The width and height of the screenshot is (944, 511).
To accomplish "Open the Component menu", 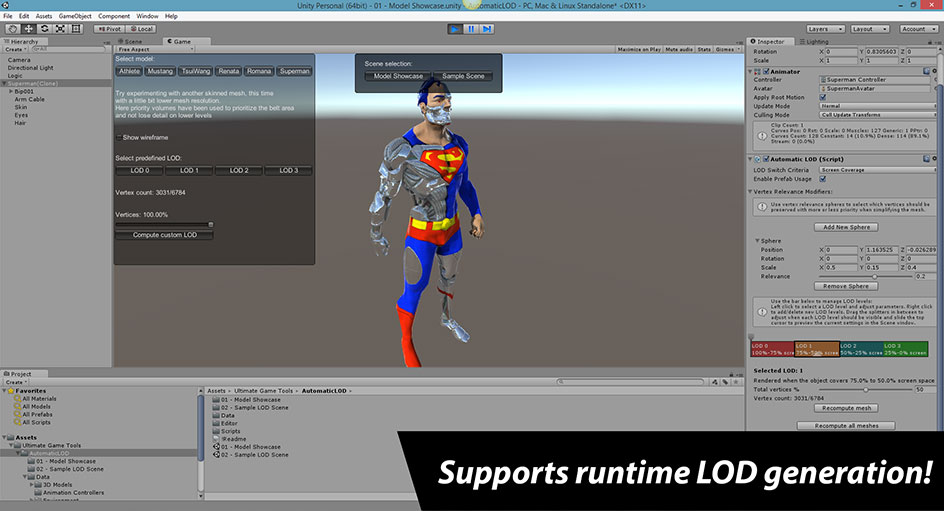I will [x=114, y=16].
